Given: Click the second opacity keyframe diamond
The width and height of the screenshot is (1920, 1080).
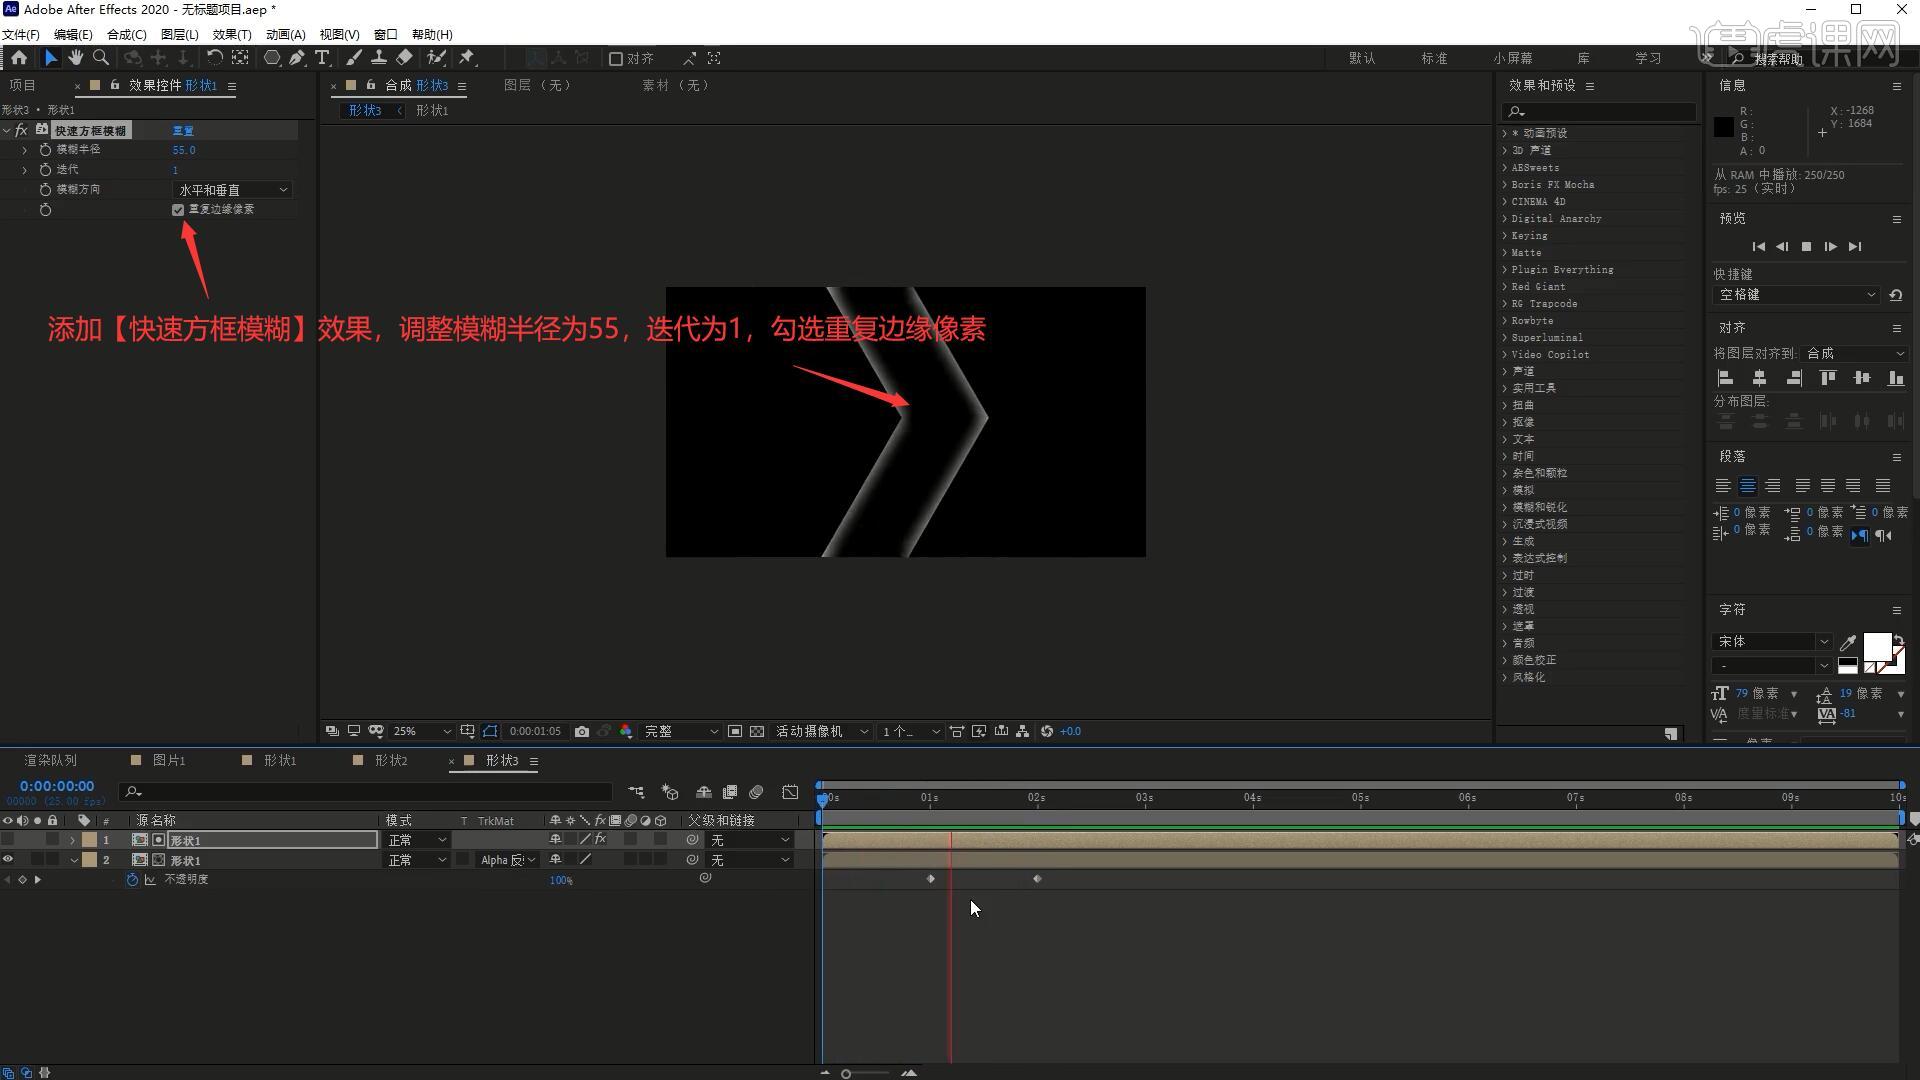Looking at the screenshot, I should click(x=1037, y=879).
